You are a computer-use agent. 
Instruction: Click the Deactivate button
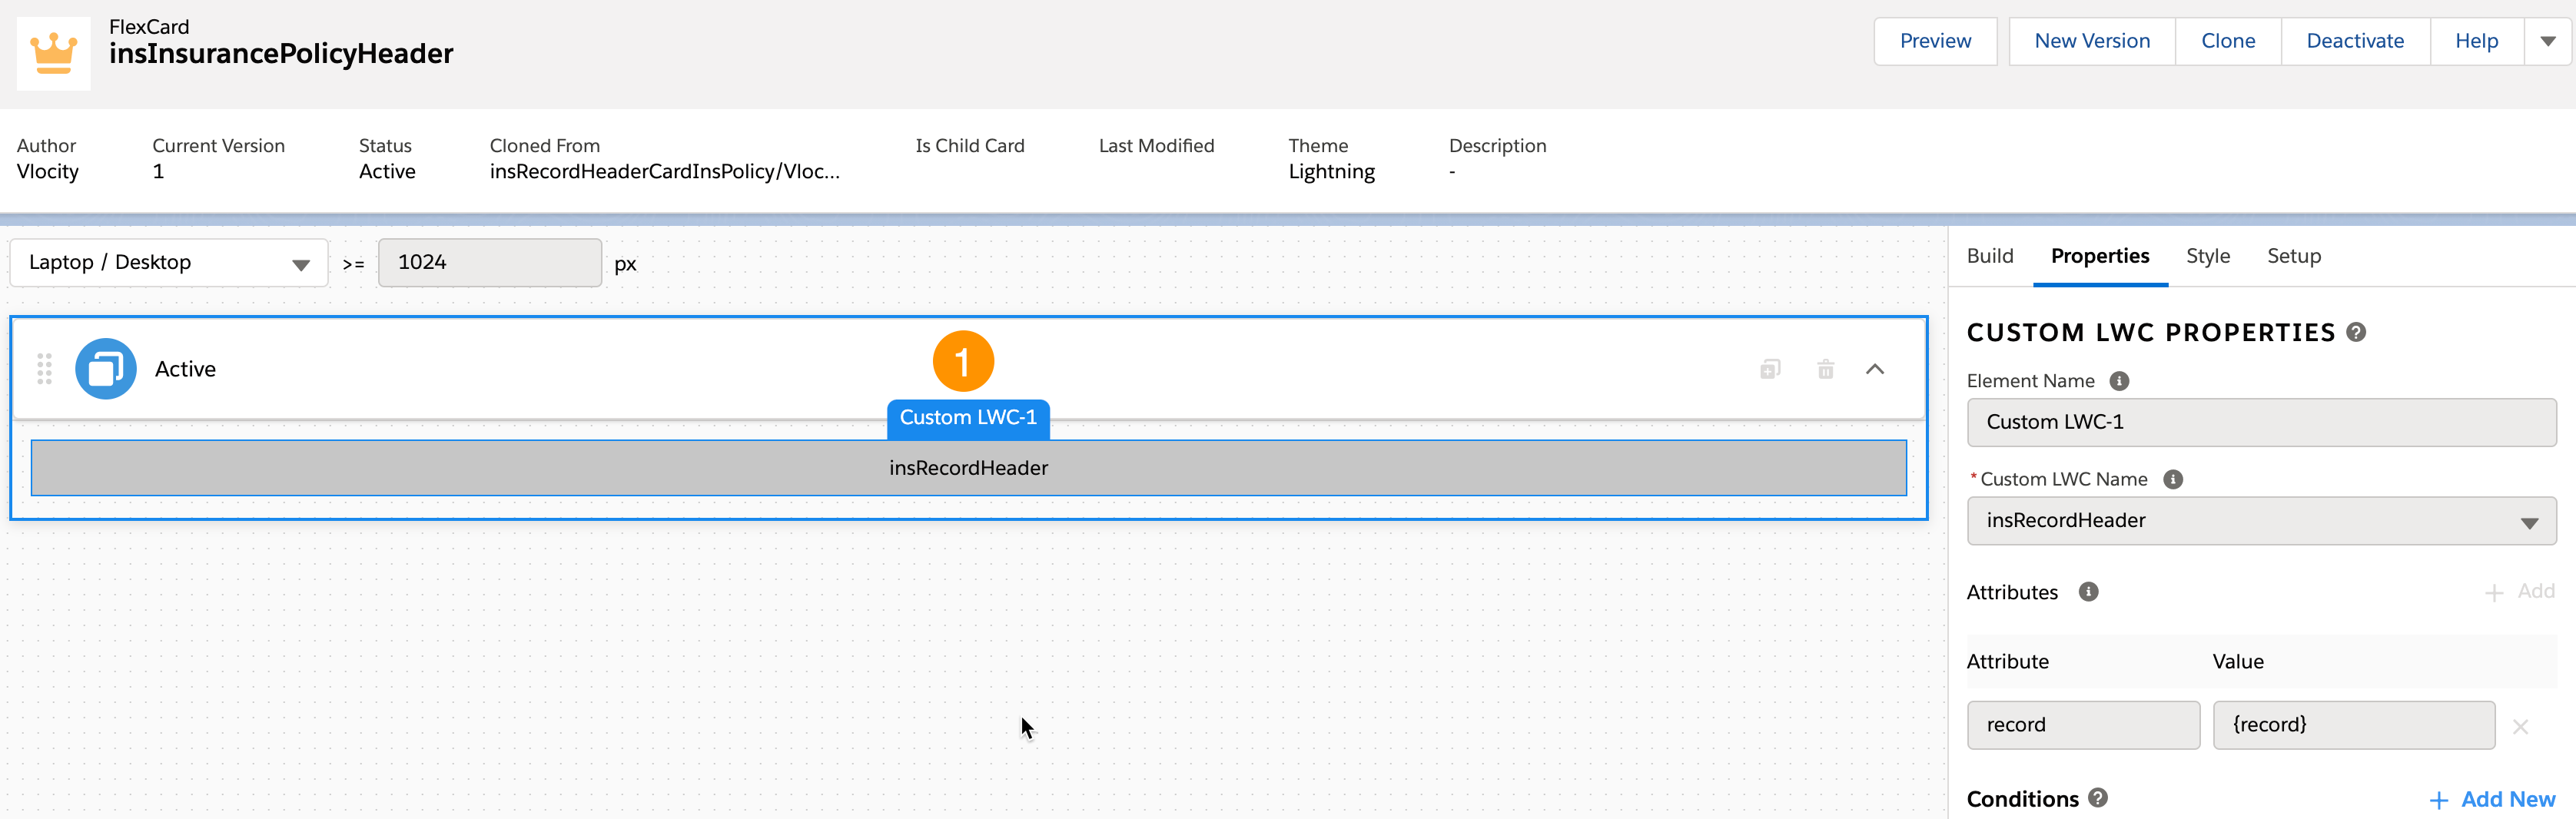pos(2355,41)
